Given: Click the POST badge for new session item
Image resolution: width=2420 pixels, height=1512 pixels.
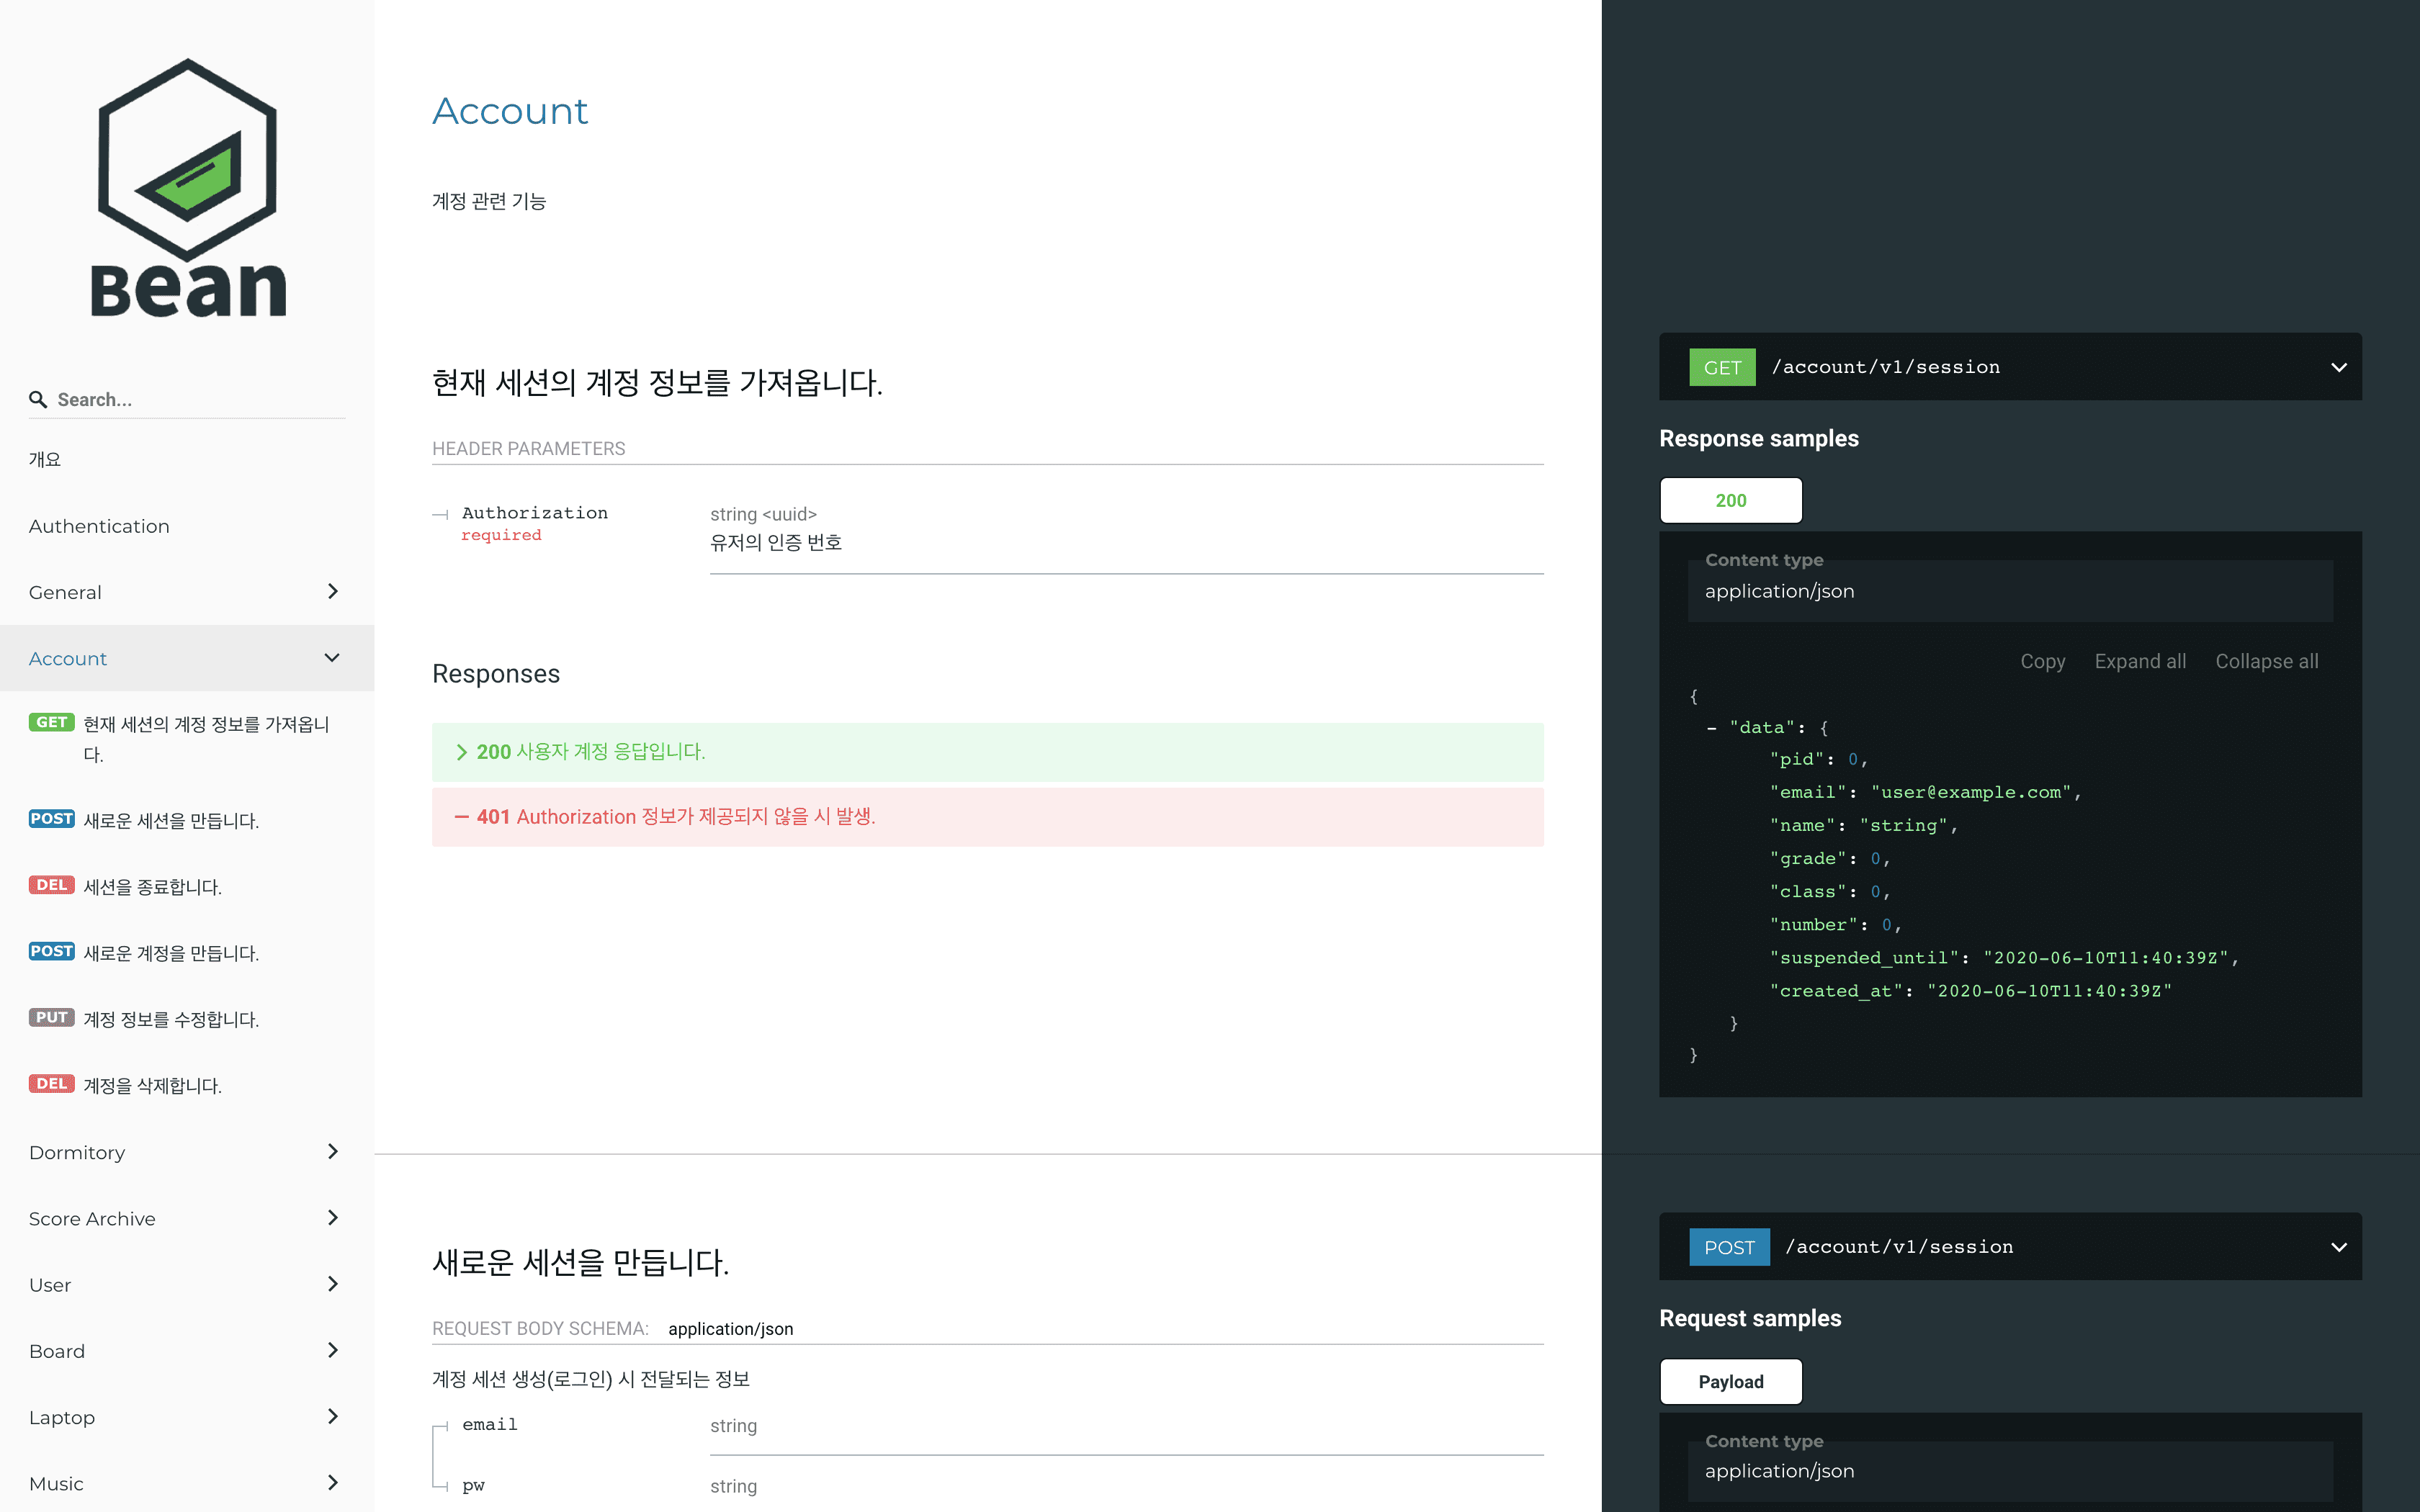Looking at the screenshot, I should pos(51,819).
